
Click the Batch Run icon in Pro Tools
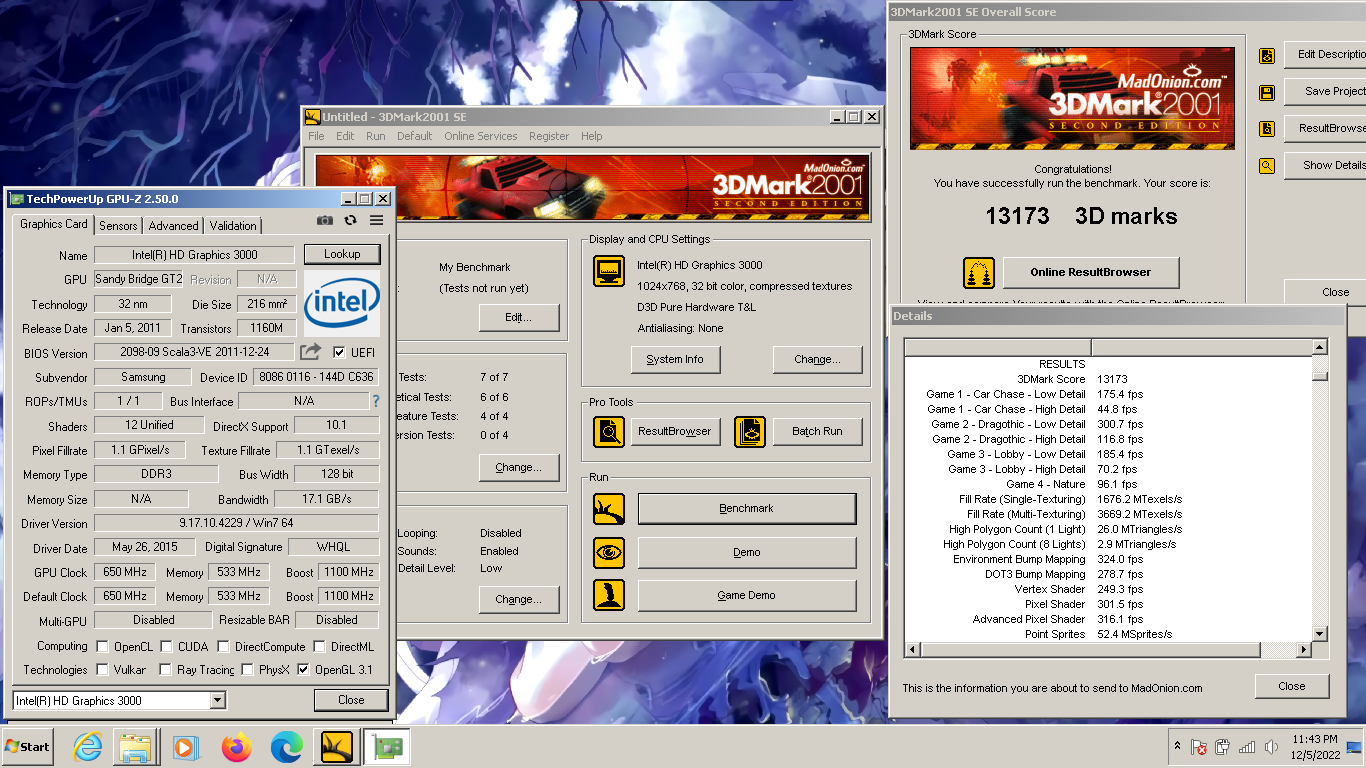(750, 432)
